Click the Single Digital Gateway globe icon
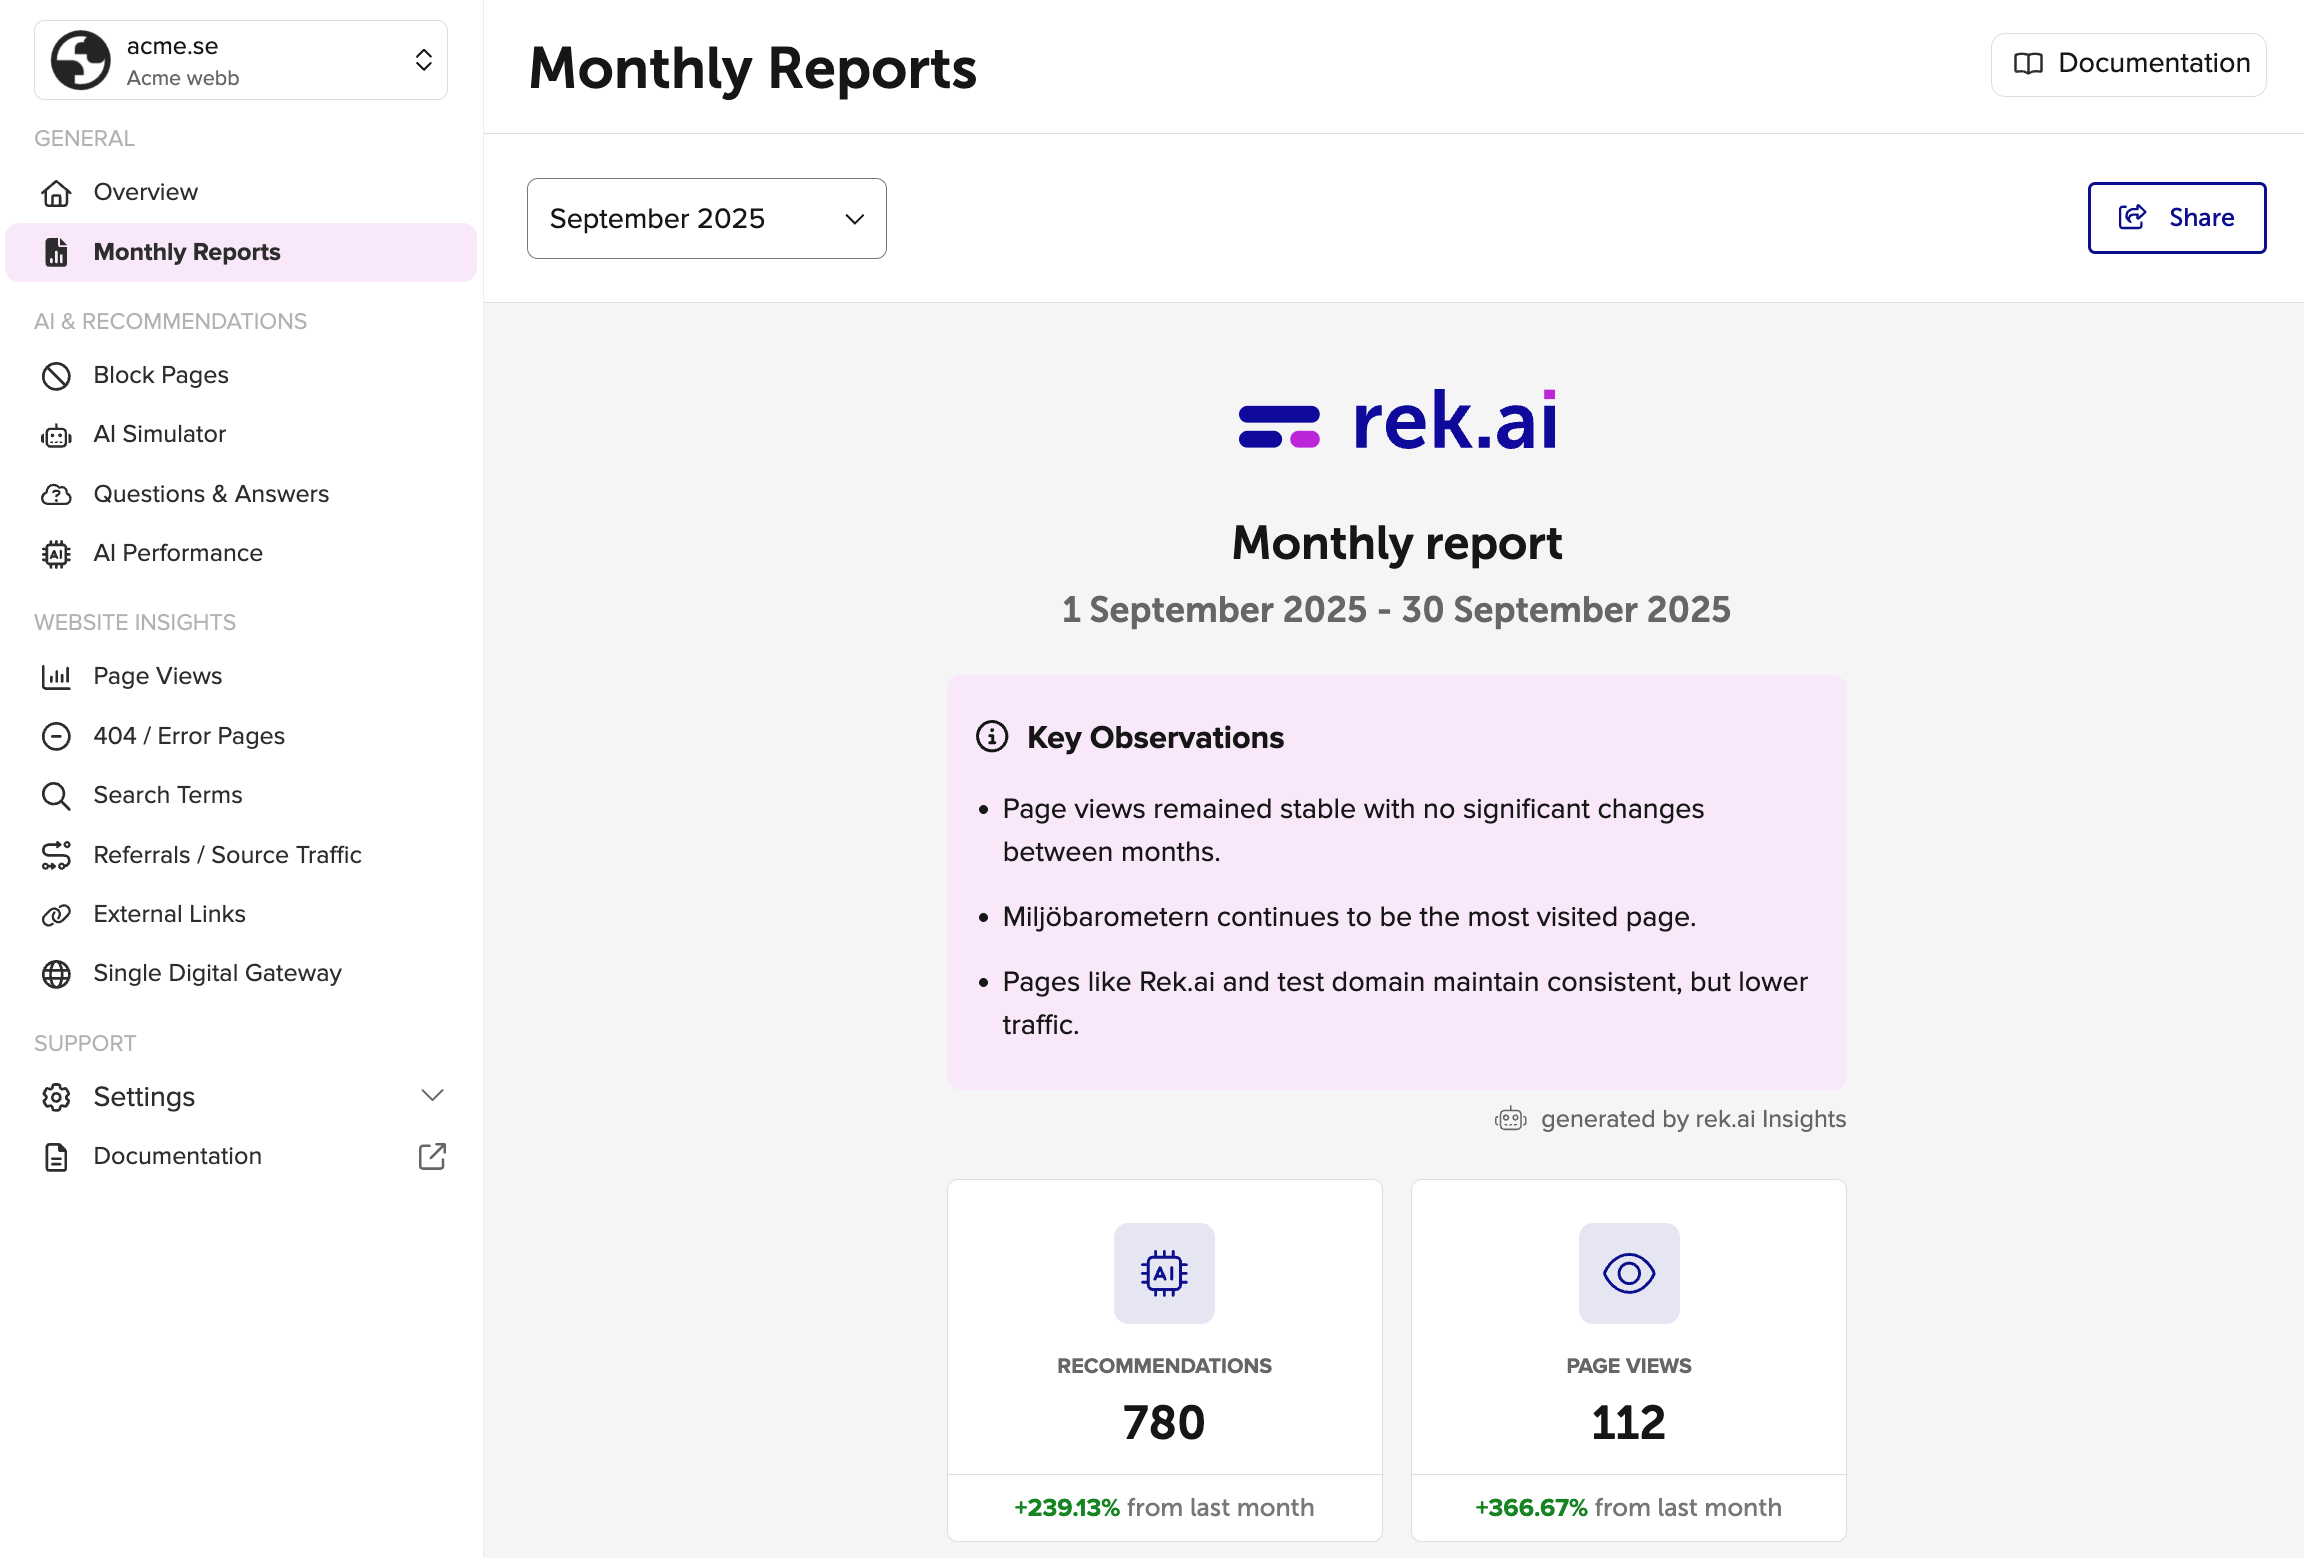This screenshot has width=2304, height=1558. click(56, 974)
